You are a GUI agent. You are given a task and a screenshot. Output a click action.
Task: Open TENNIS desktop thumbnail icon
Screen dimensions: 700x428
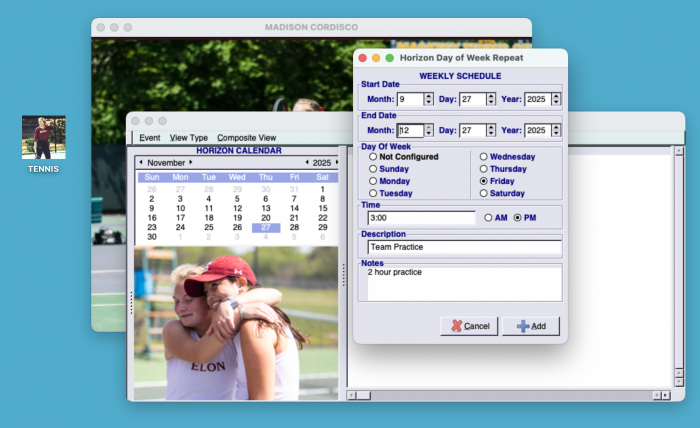coord(44,138)
